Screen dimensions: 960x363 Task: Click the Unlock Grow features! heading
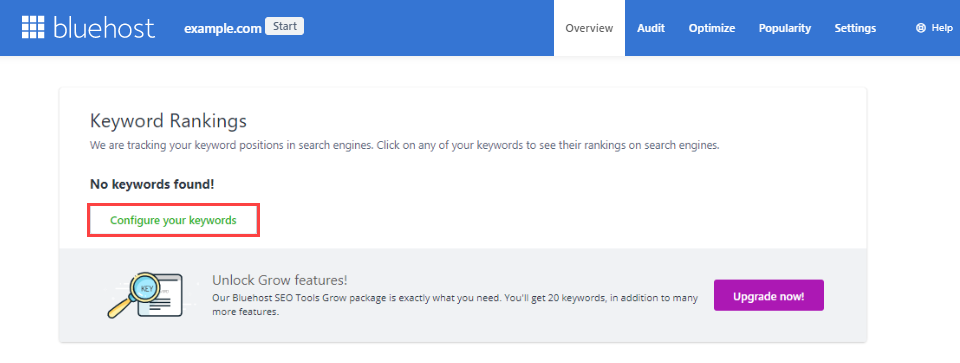(280, 280)
